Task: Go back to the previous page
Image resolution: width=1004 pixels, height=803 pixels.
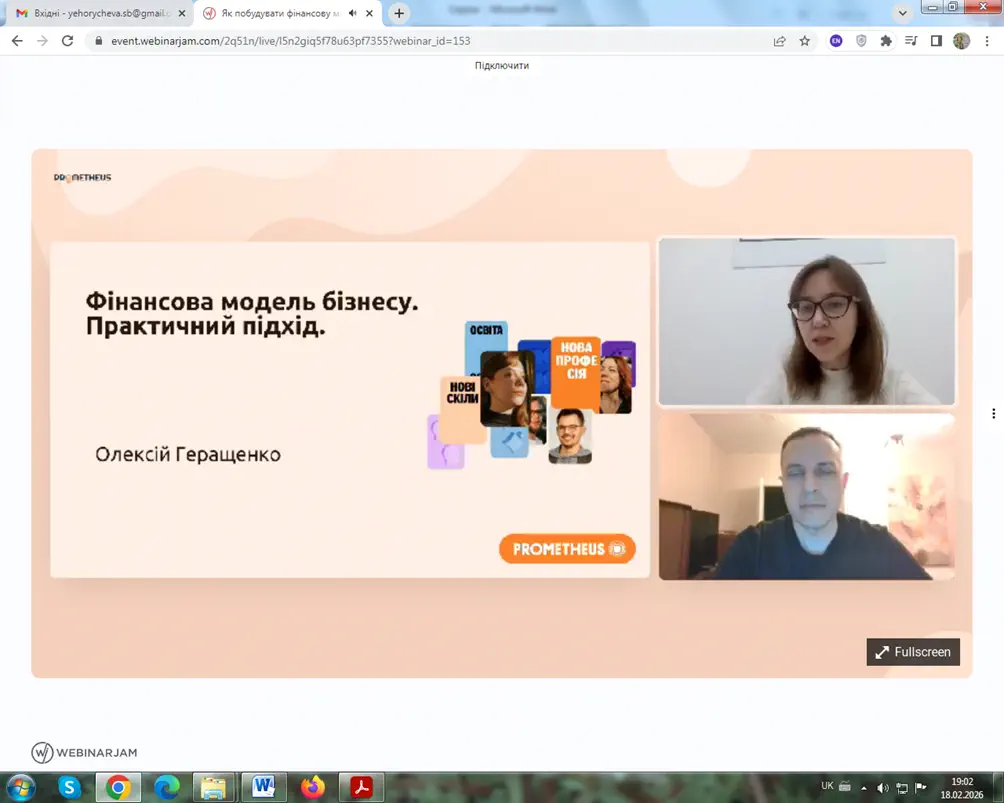Action: click(17, 41)
